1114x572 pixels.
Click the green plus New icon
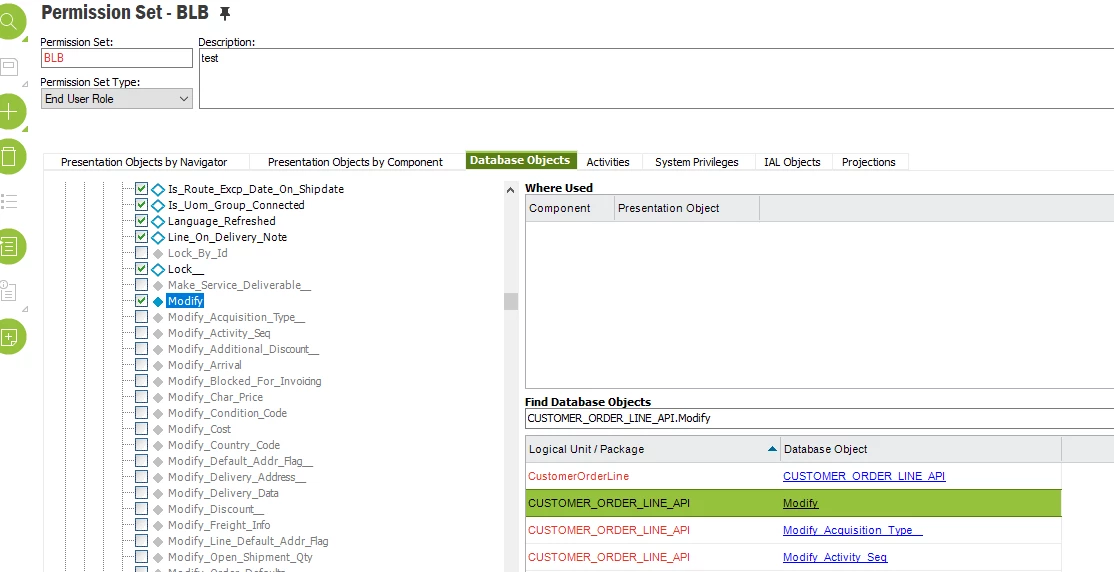(x=9, y=112)
